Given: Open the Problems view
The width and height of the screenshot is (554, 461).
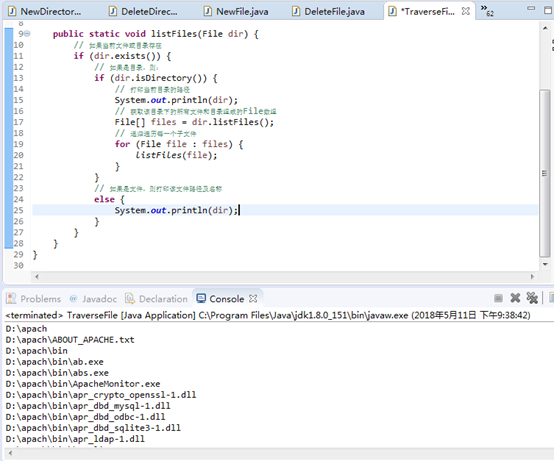Looking at the screenshot, I should pyautogui.click(x=34, y=299).
